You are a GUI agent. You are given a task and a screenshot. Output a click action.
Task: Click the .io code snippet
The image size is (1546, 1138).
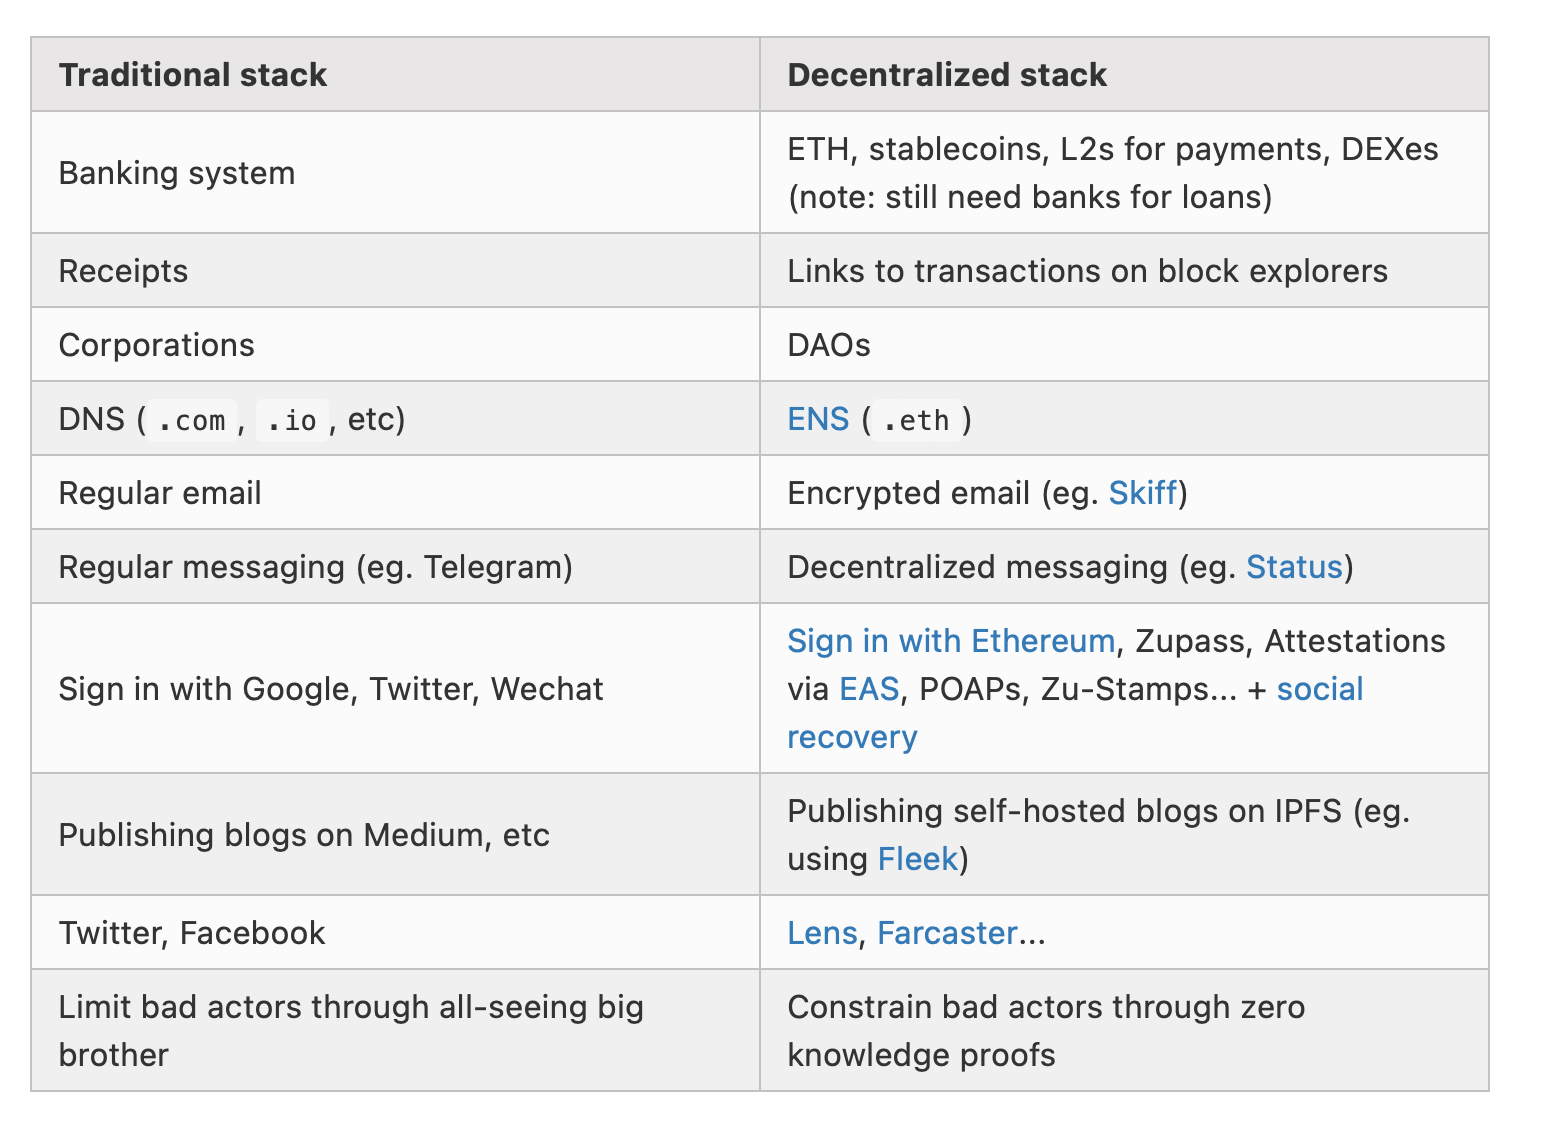[292, 420]
